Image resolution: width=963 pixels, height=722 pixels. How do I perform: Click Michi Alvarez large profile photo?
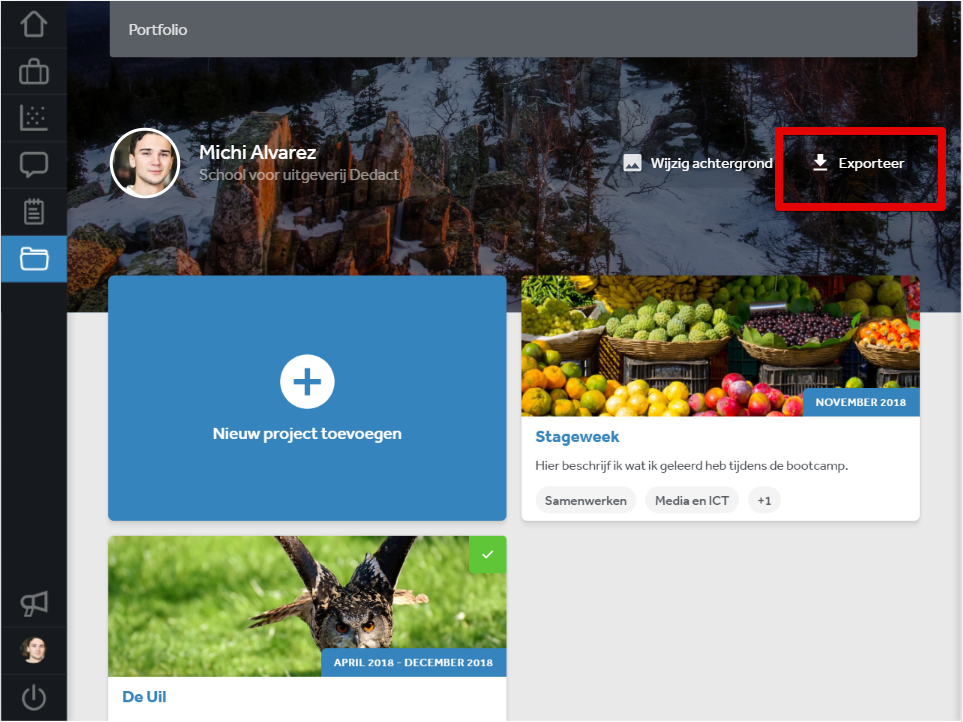point(145,163)
